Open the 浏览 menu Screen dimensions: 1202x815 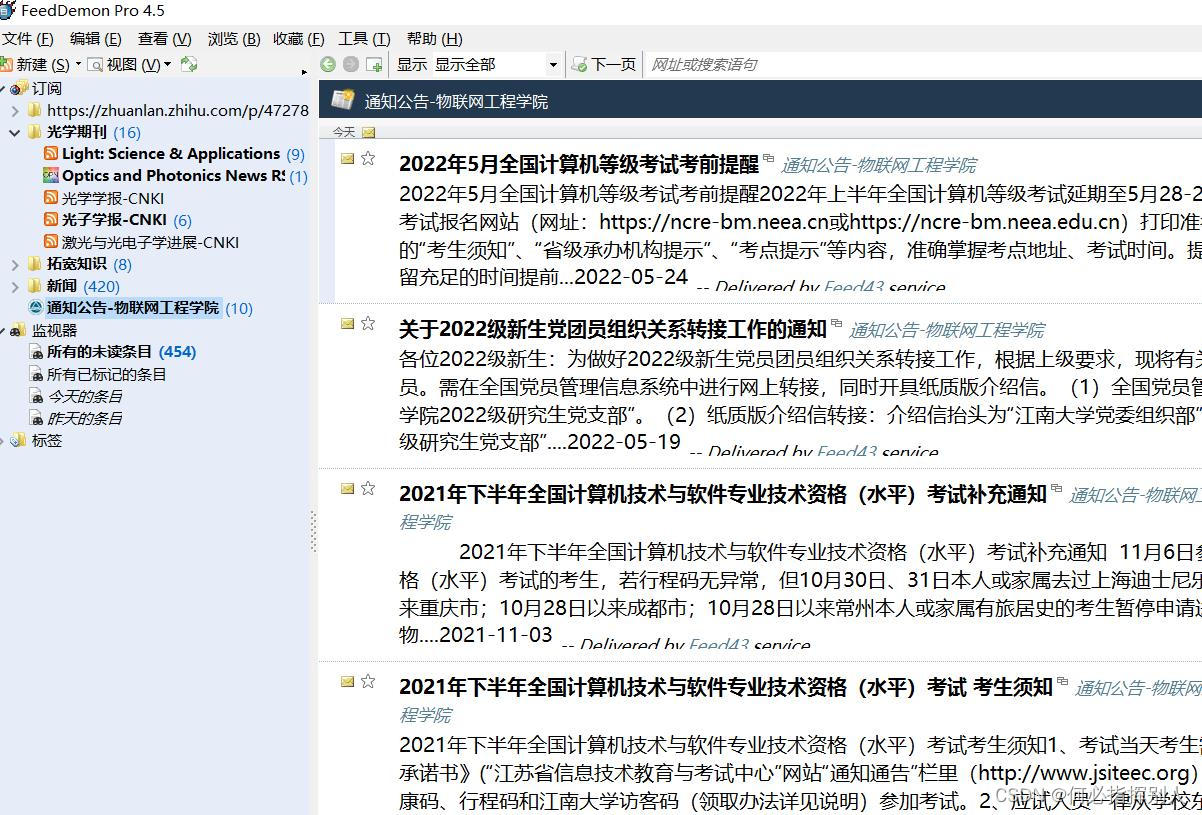pos(231,39)
